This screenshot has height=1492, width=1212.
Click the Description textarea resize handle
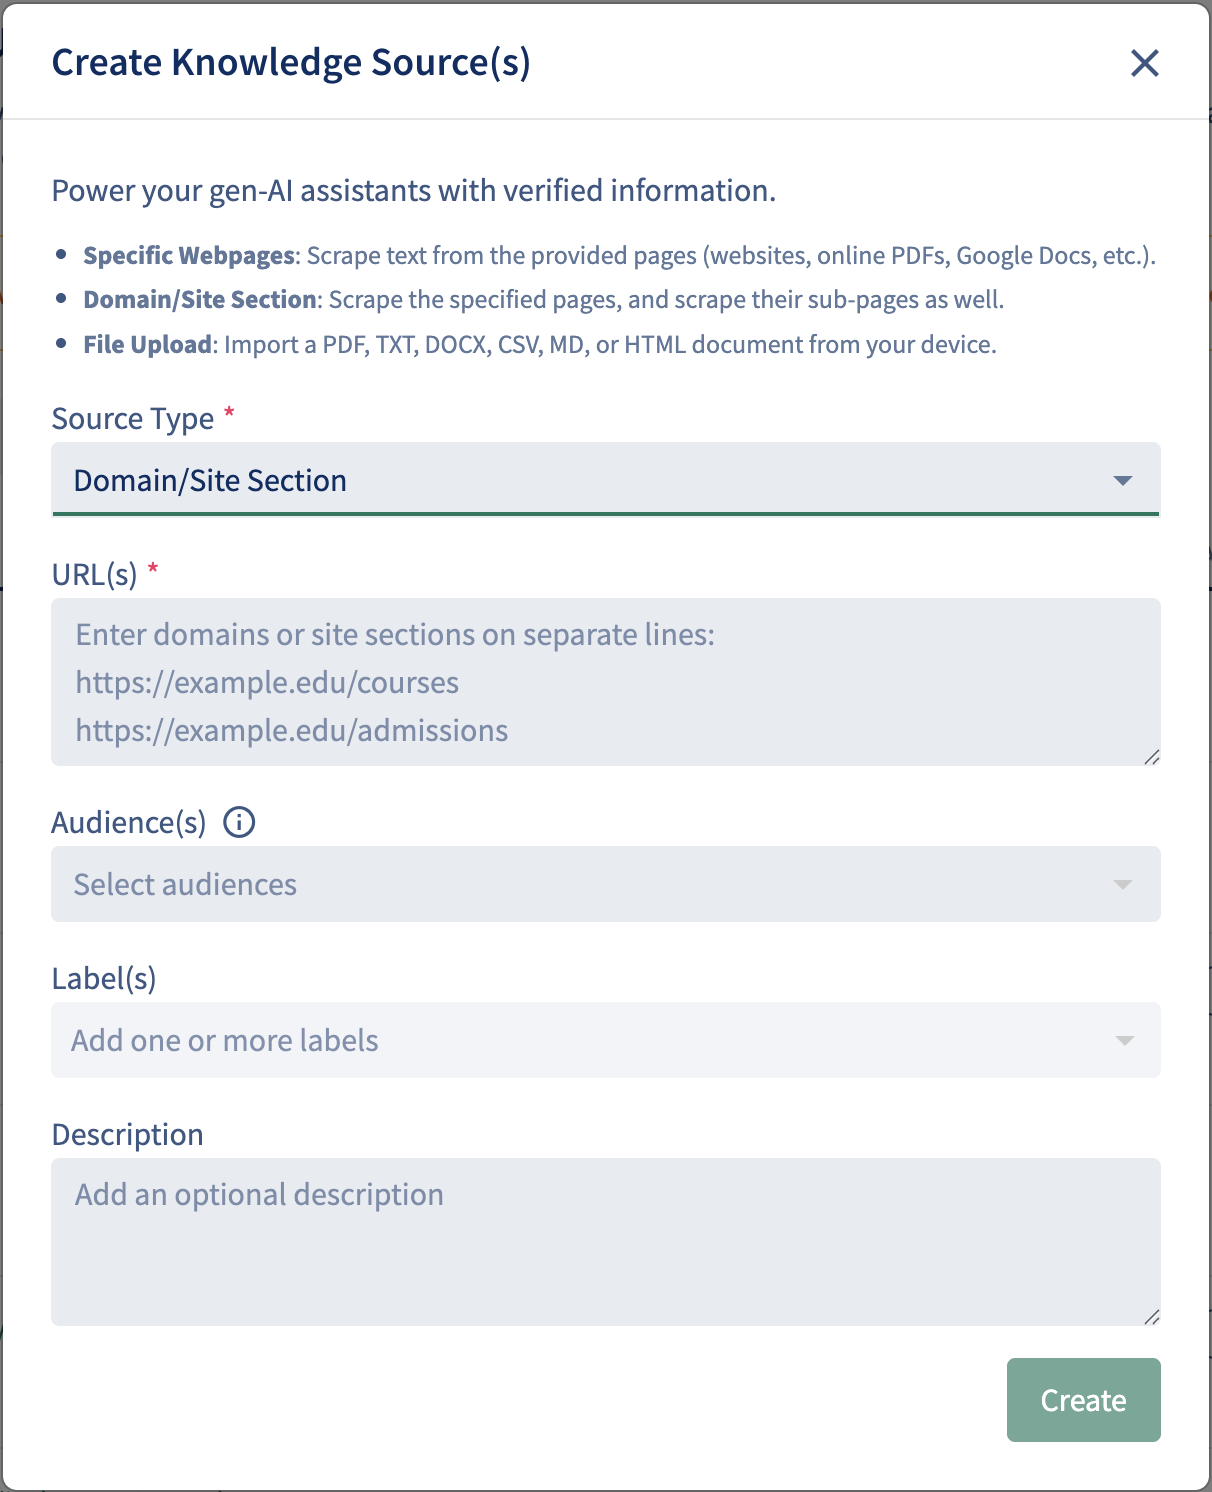click(1151, 1317)
